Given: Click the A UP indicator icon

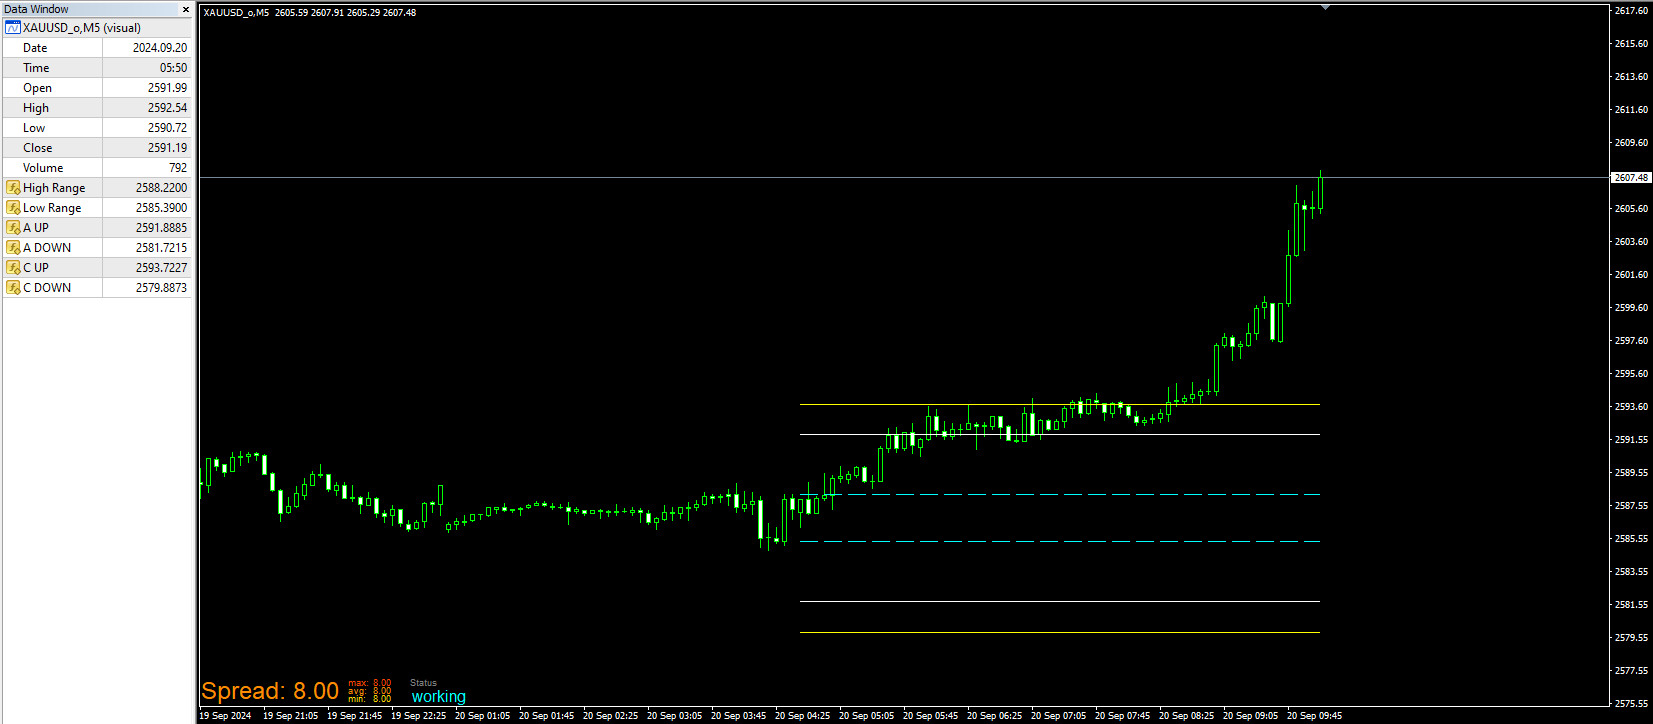Looking at the screenshot, I should (x=13, y=228).
